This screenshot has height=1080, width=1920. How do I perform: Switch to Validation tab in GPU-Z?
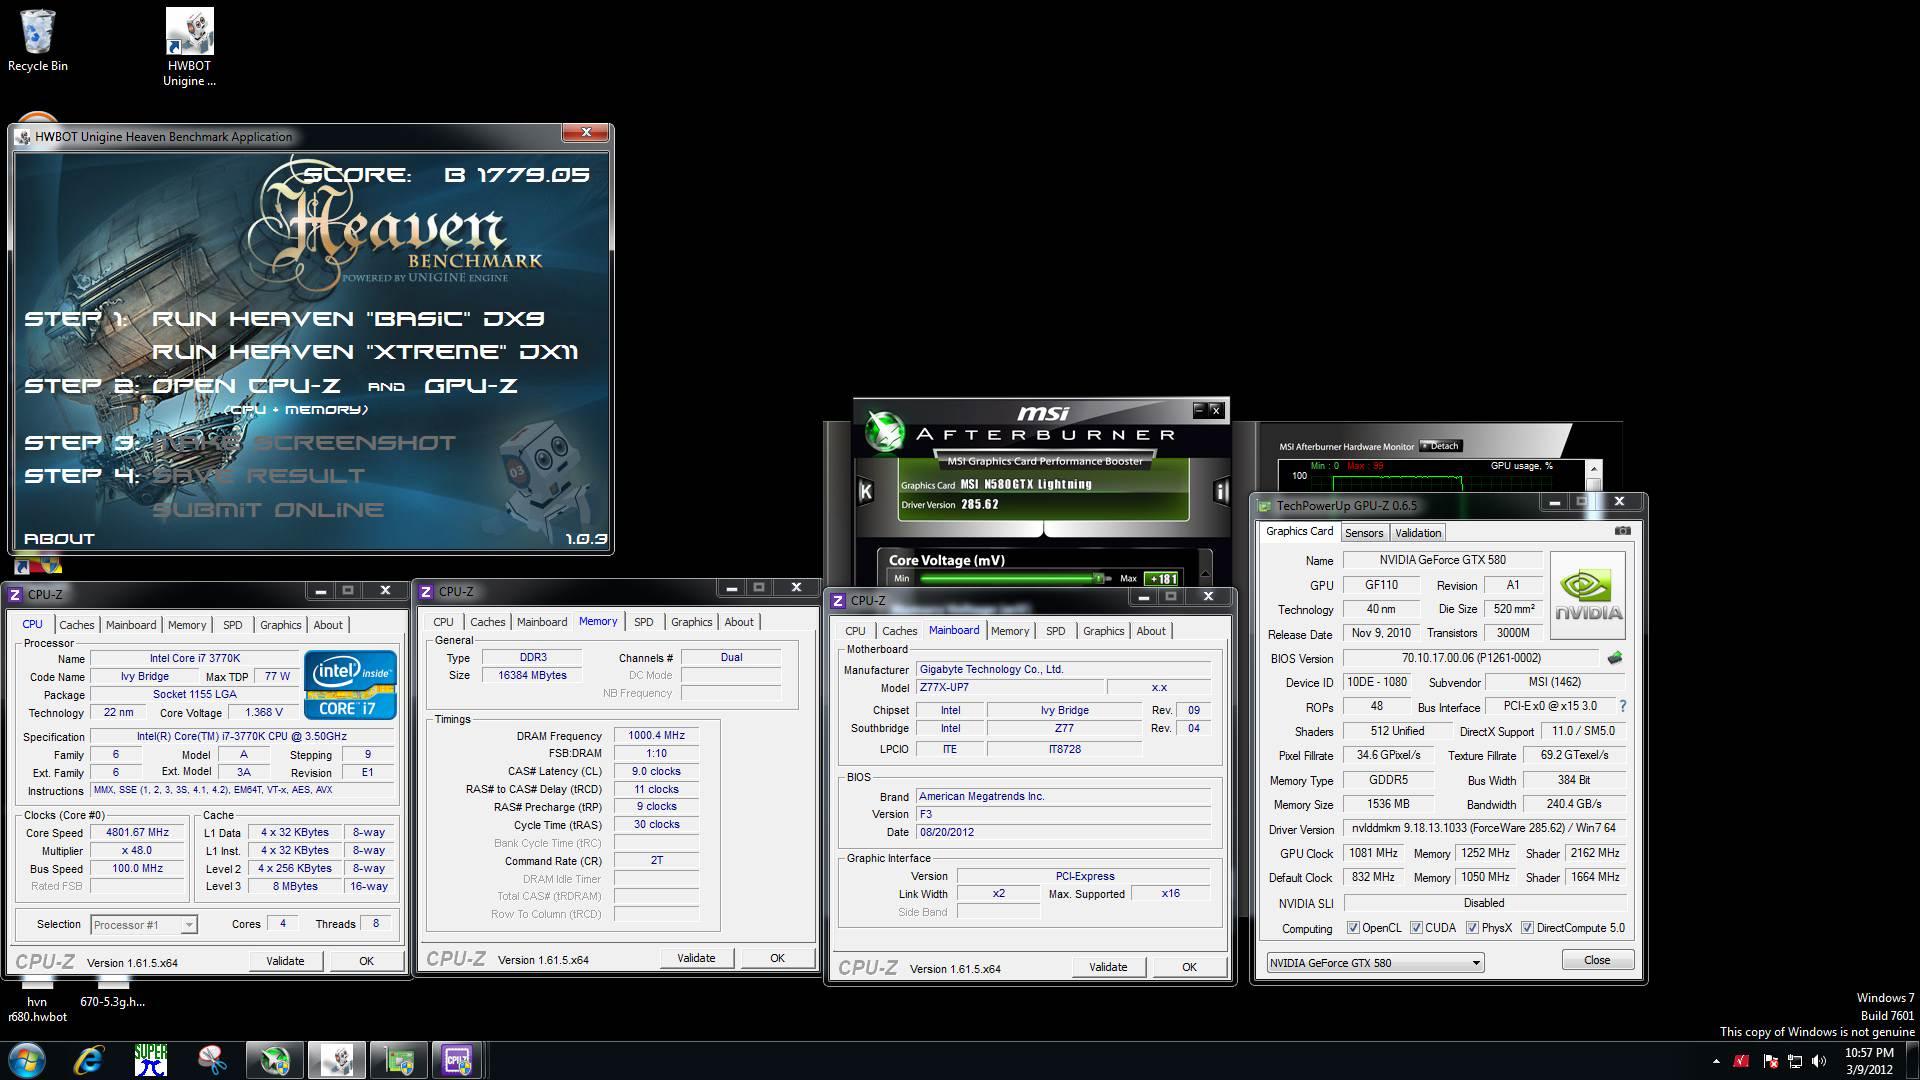1418,533
